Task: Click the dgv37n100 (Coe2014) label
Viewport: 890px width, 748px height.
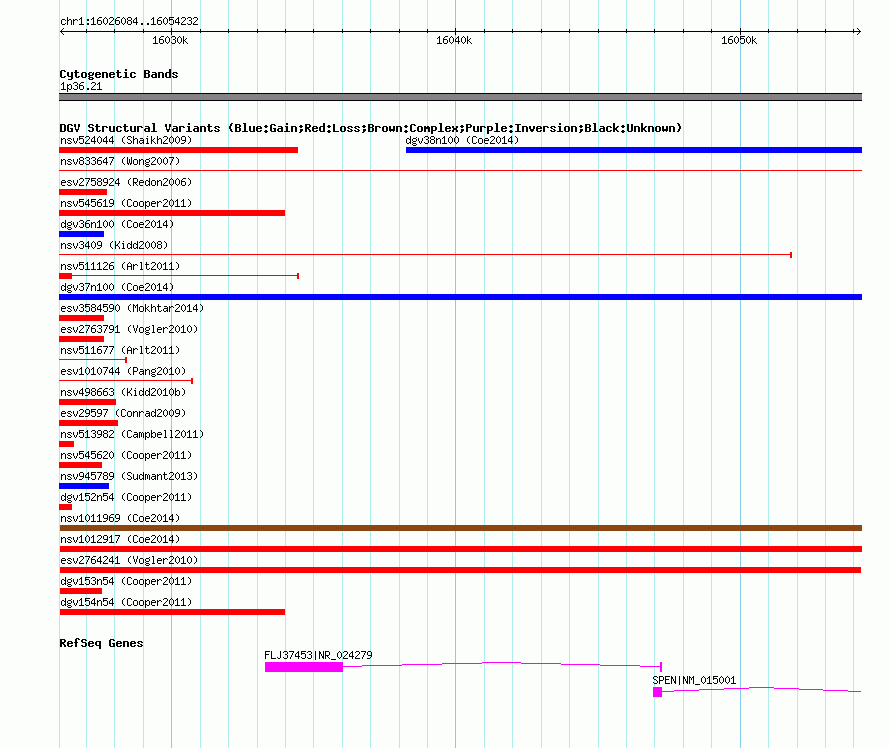Action: click(117, 287)
